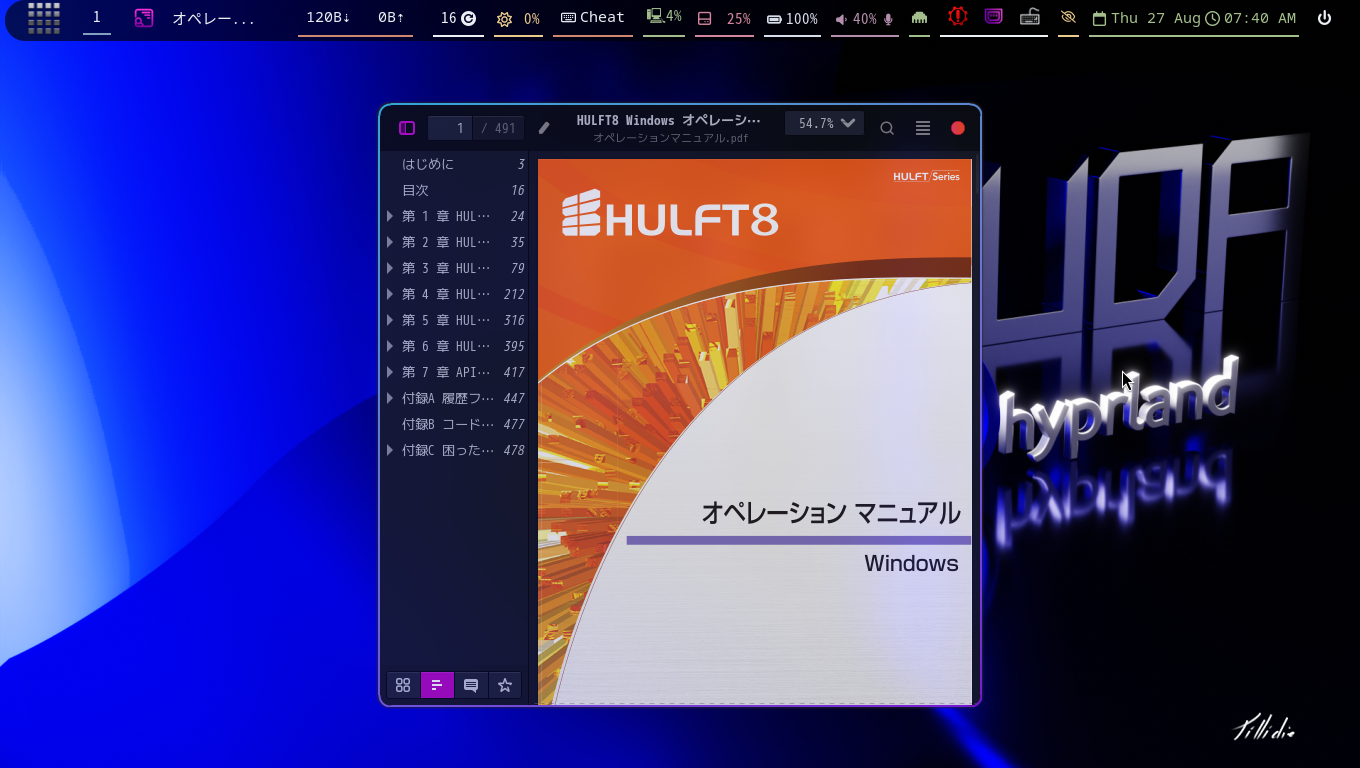Open the power menu icon
Screen dimensions: 1360x768
click(x=1324, y=18)
